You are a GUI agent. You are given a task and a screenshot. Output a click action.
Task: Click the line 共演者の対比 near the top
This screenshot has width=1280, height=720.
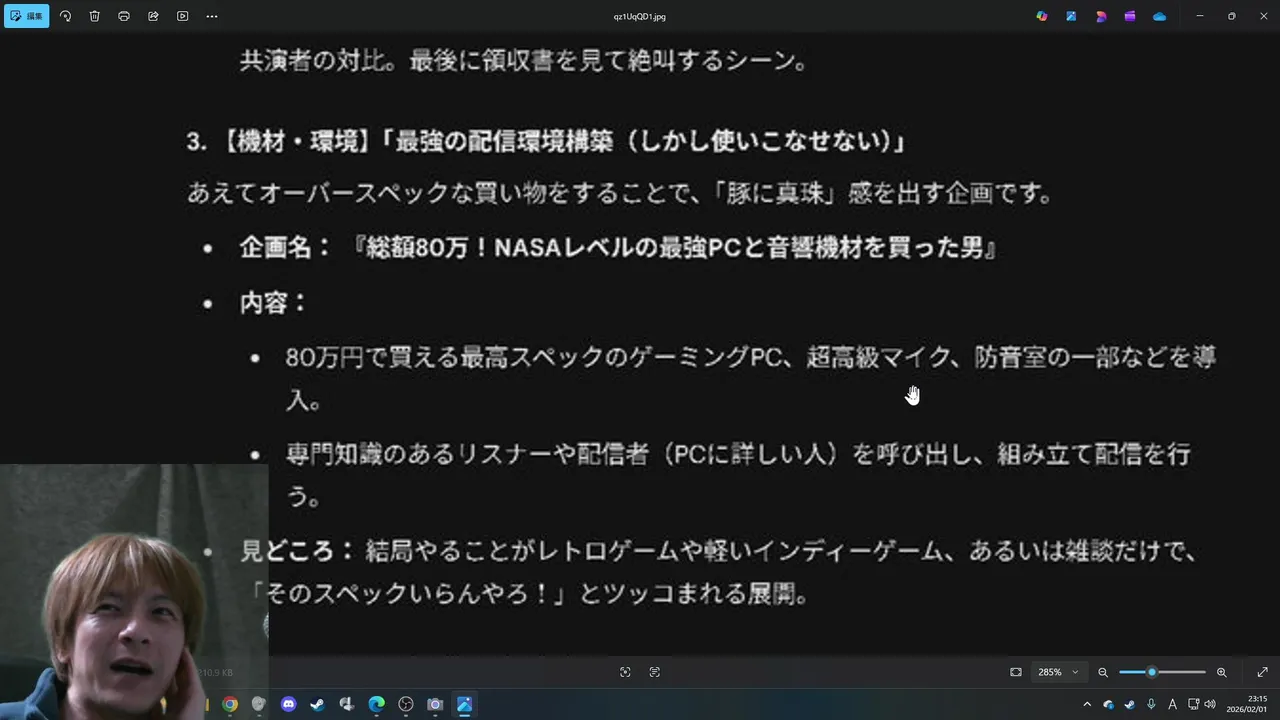click(524, 61)
